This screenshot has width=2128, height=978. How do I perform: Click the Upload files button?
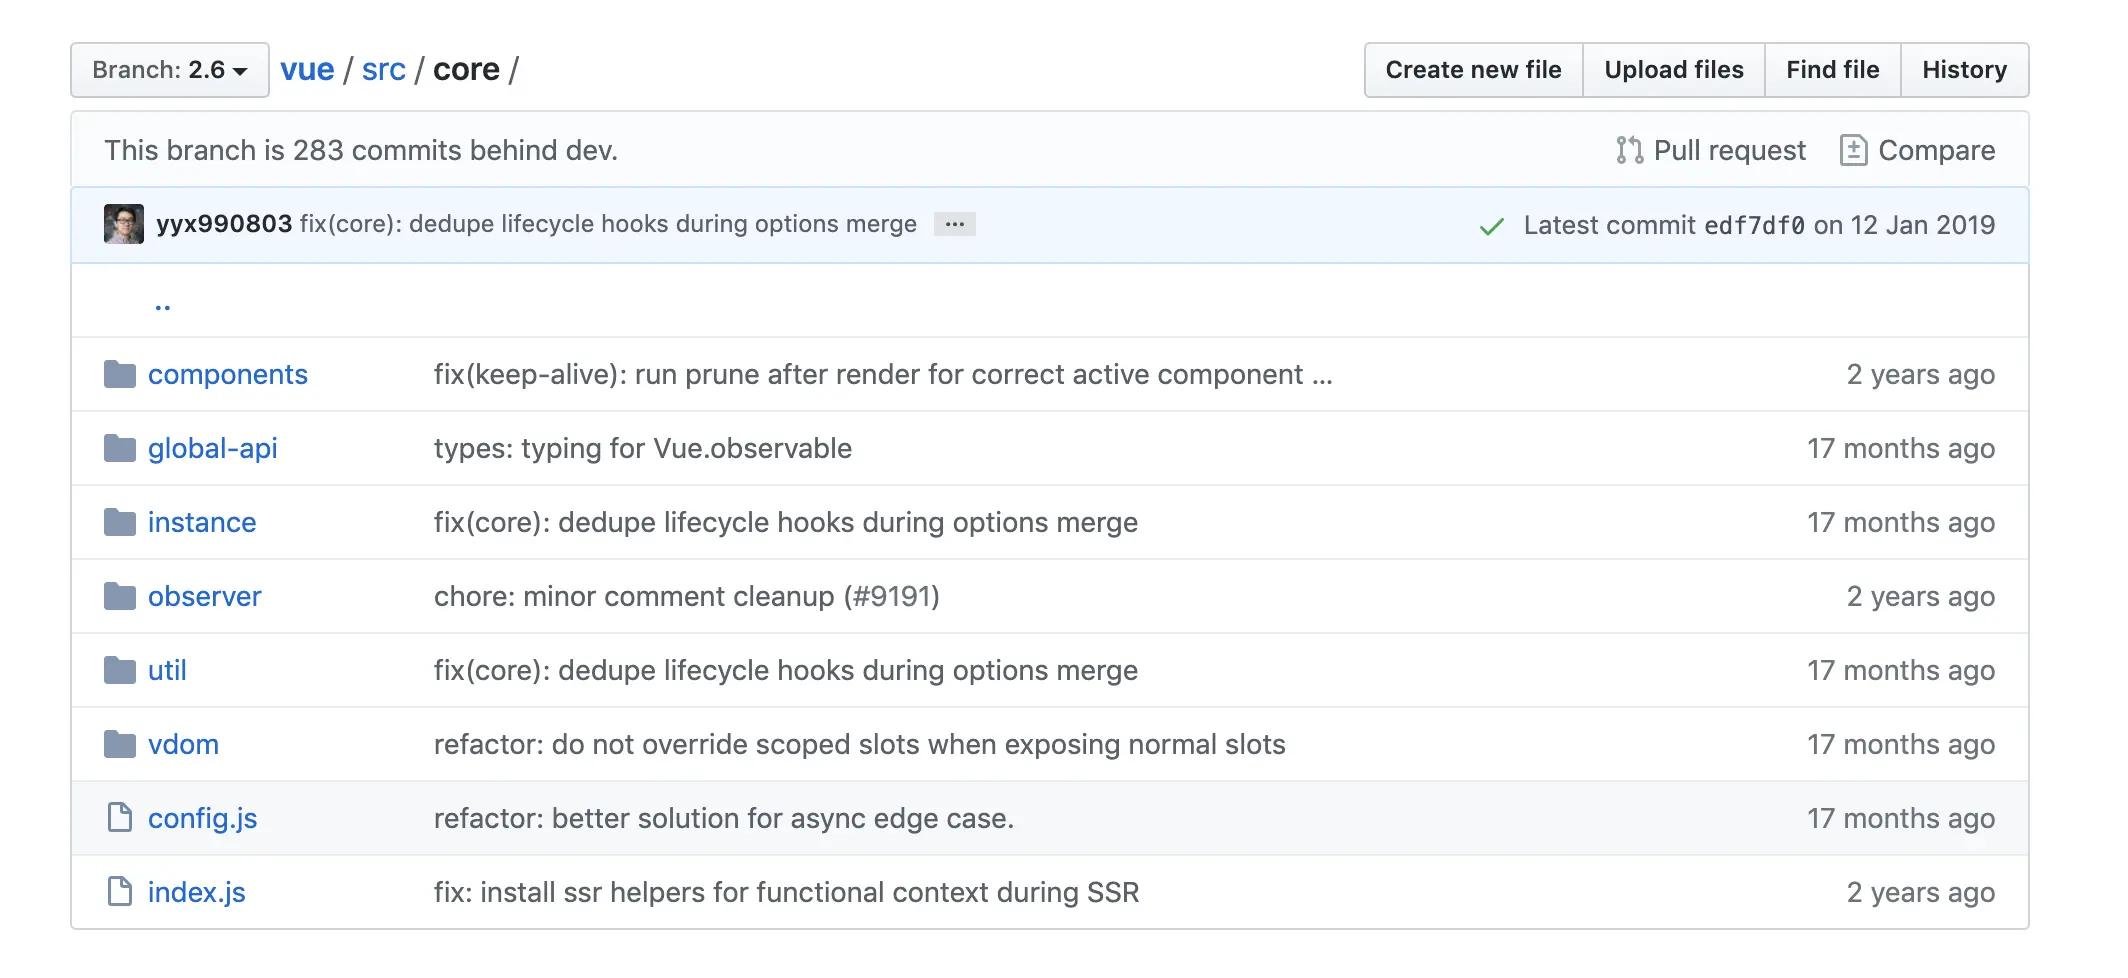(1673, 70)
